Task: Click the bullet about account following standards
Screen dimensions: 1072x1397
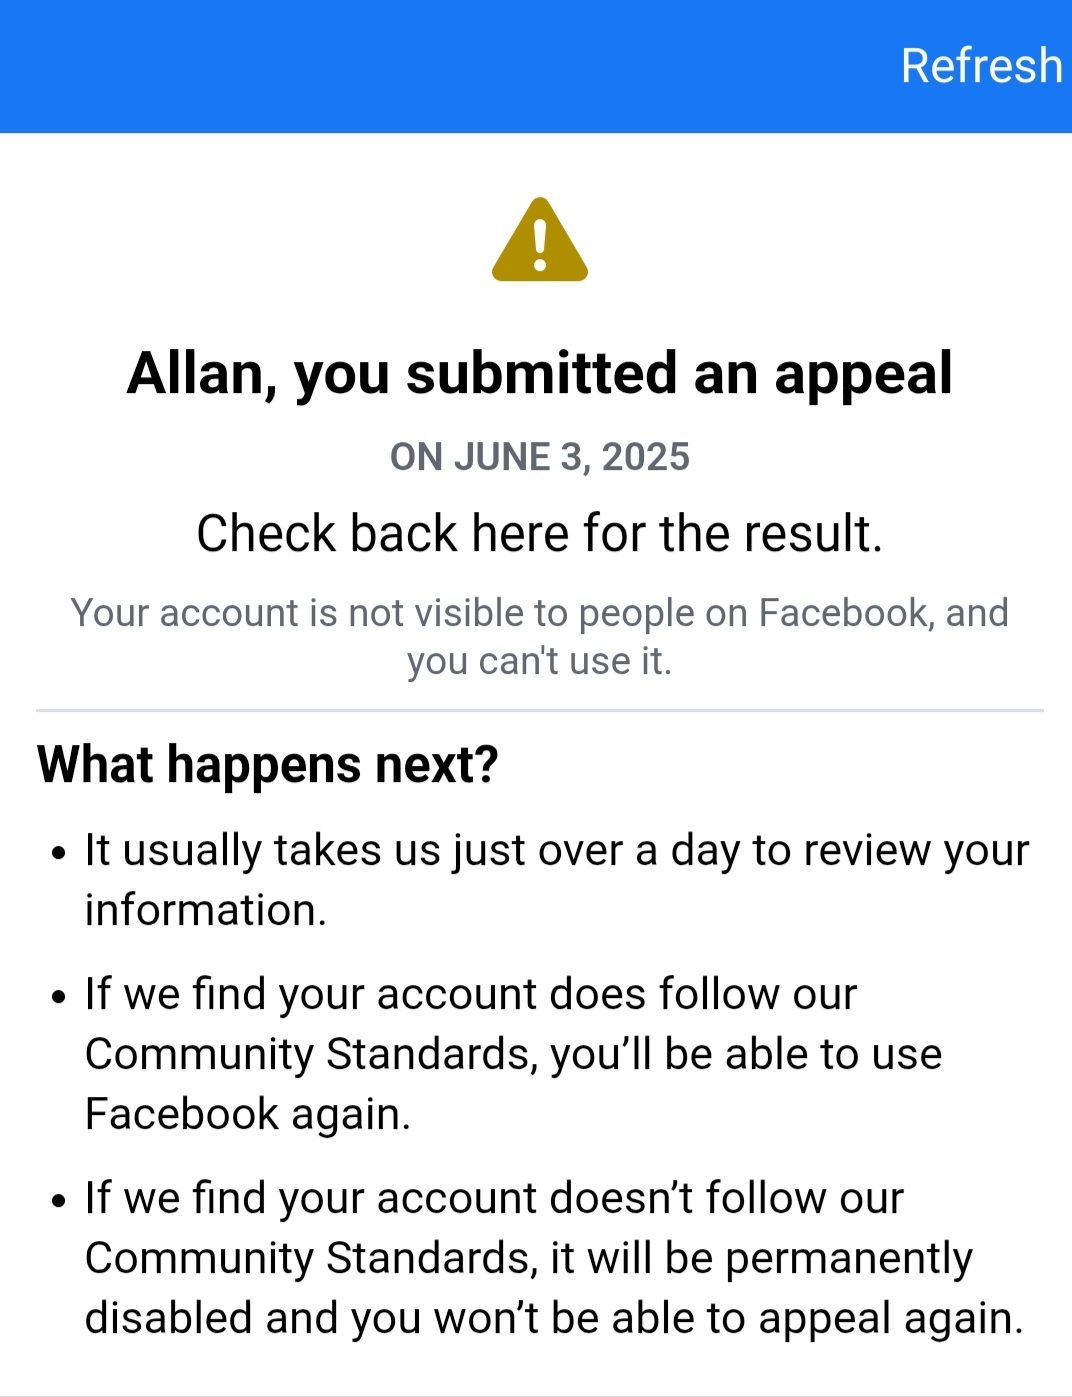Action: [x=512, y=1053]
